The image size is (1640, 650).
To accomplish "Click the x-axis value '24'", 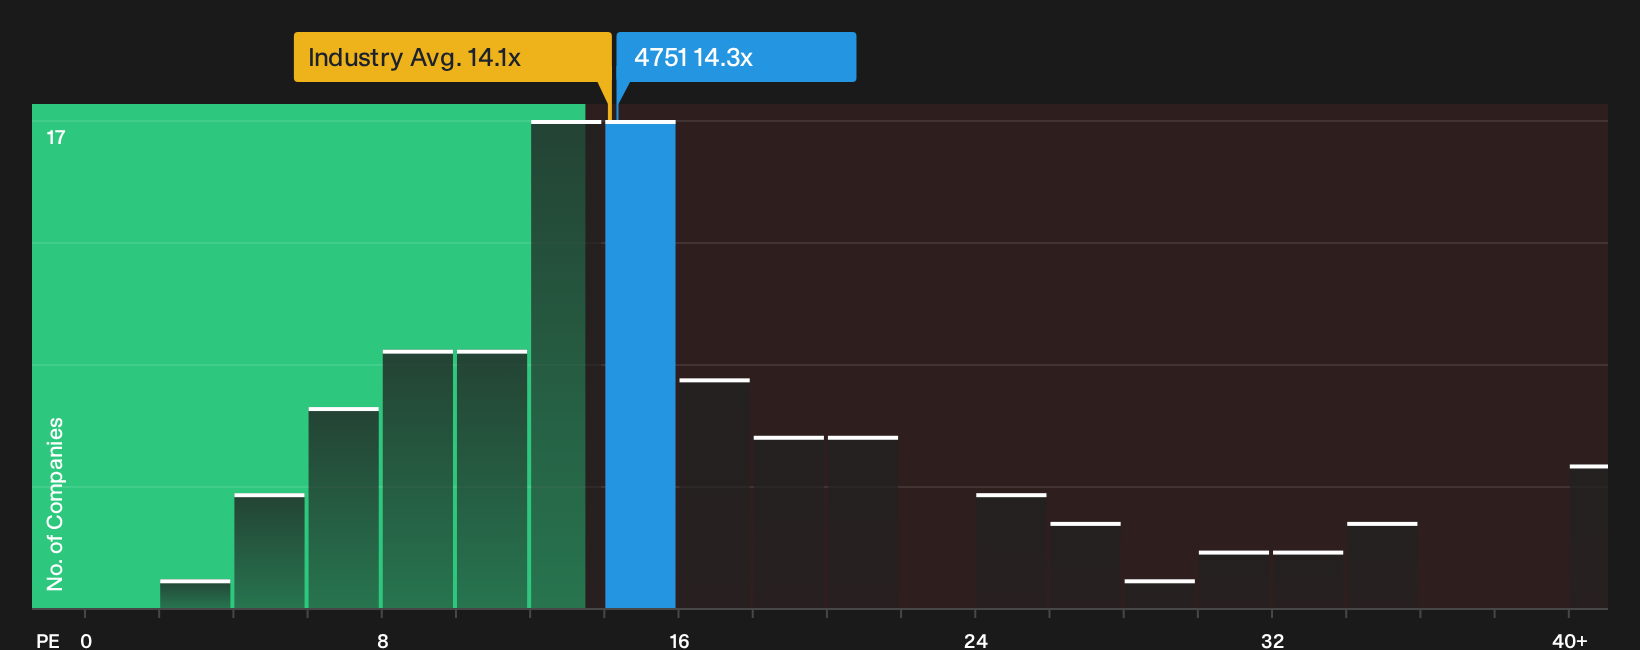I will pyautogui.click(x=976, y=640).
